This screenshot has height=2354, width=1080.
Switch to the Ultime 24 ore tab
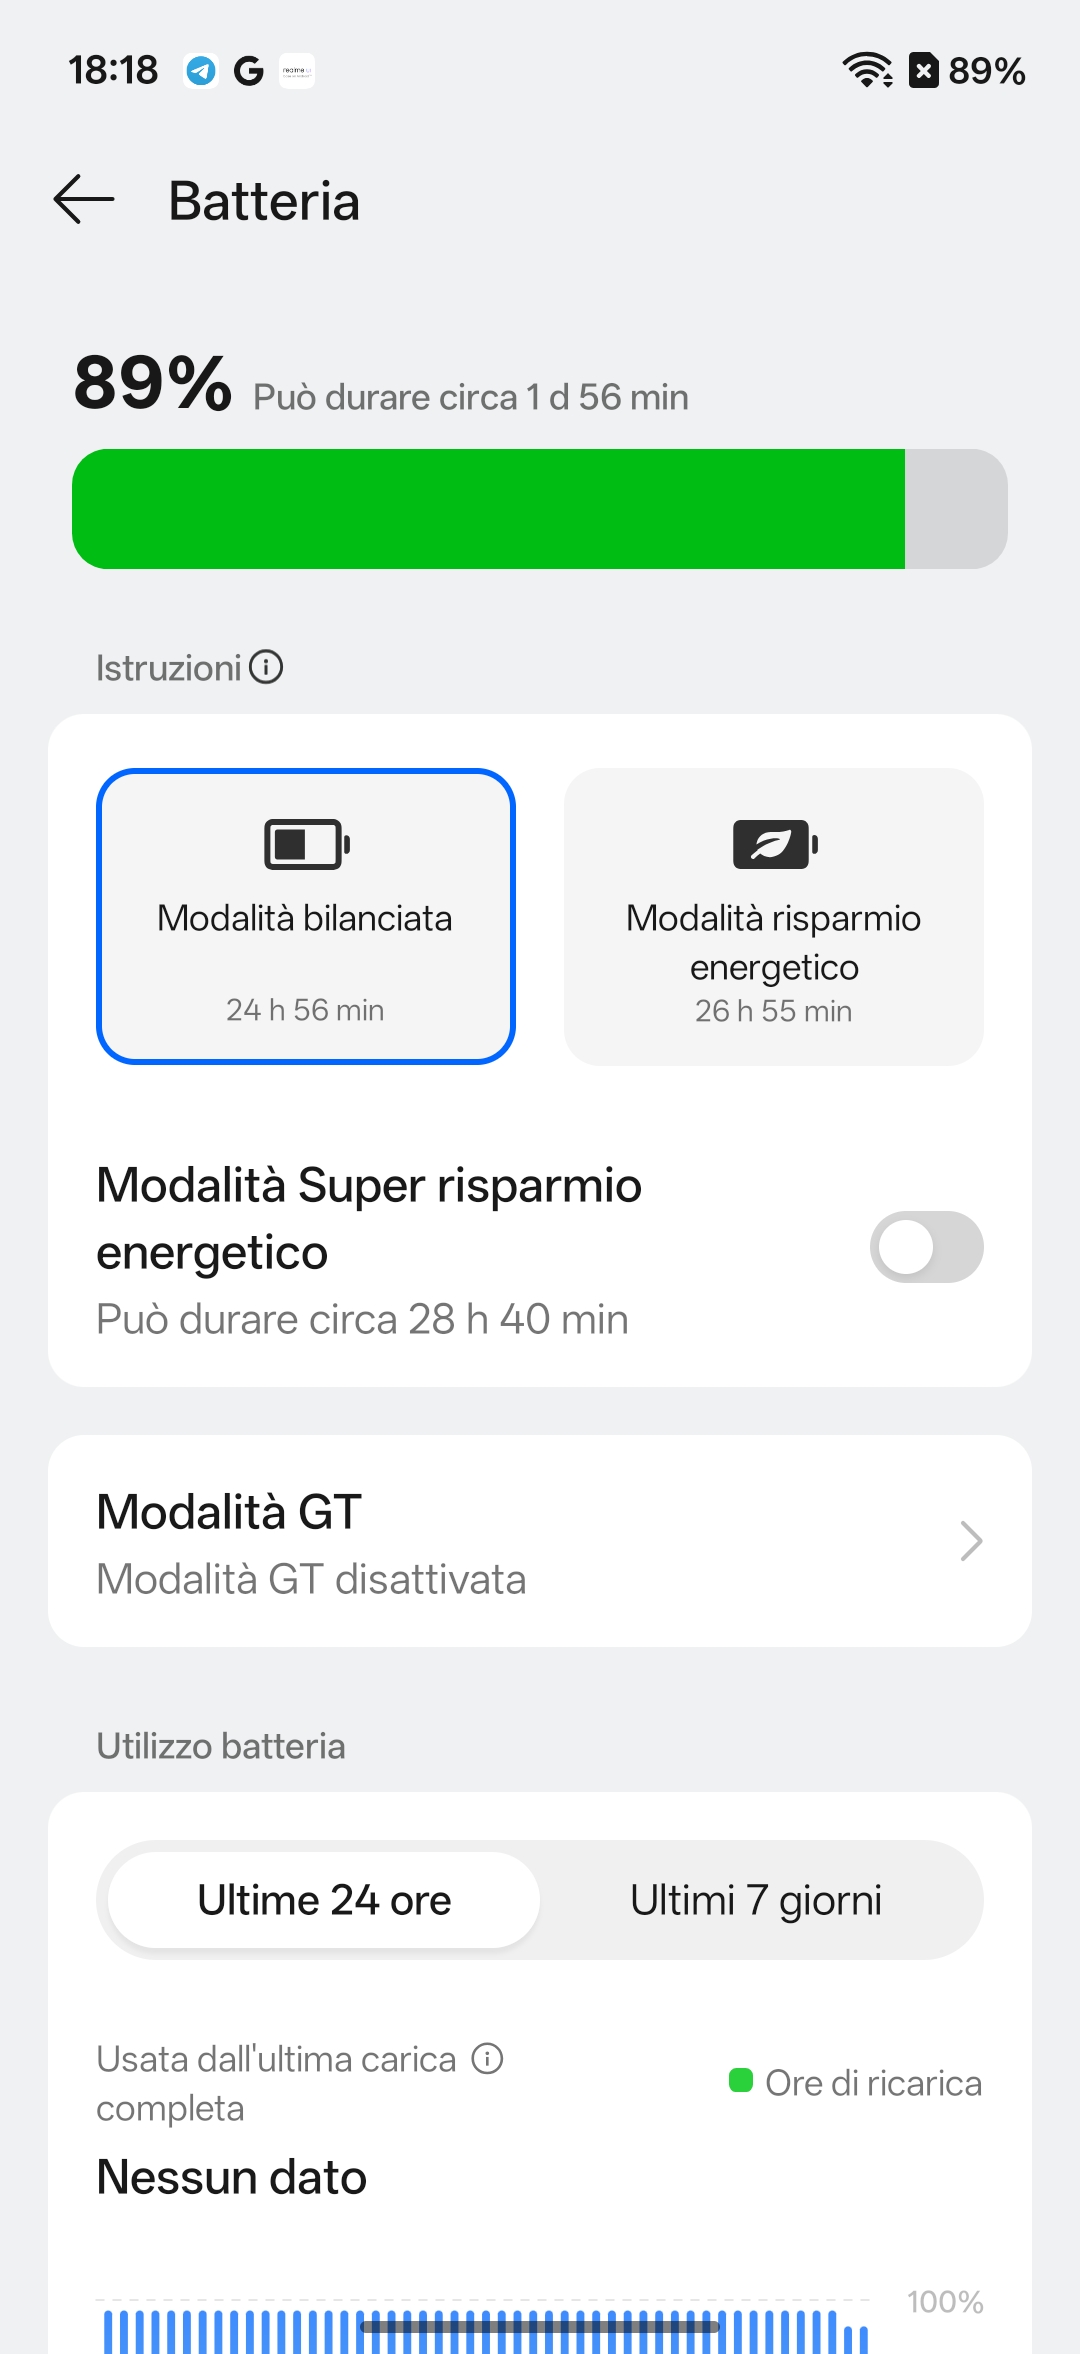tap(324, 1900)
